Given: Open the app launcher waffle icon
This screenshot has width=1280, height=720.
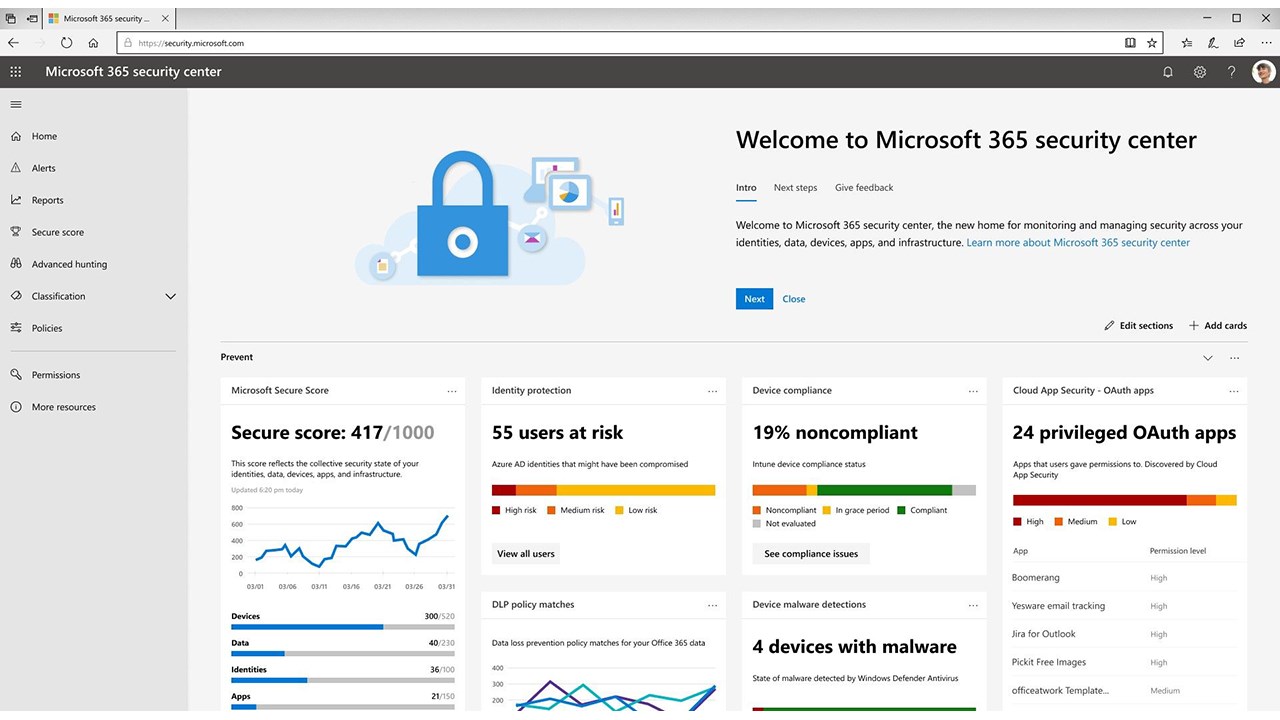Looking at the screenshot, I should (15, 72).
